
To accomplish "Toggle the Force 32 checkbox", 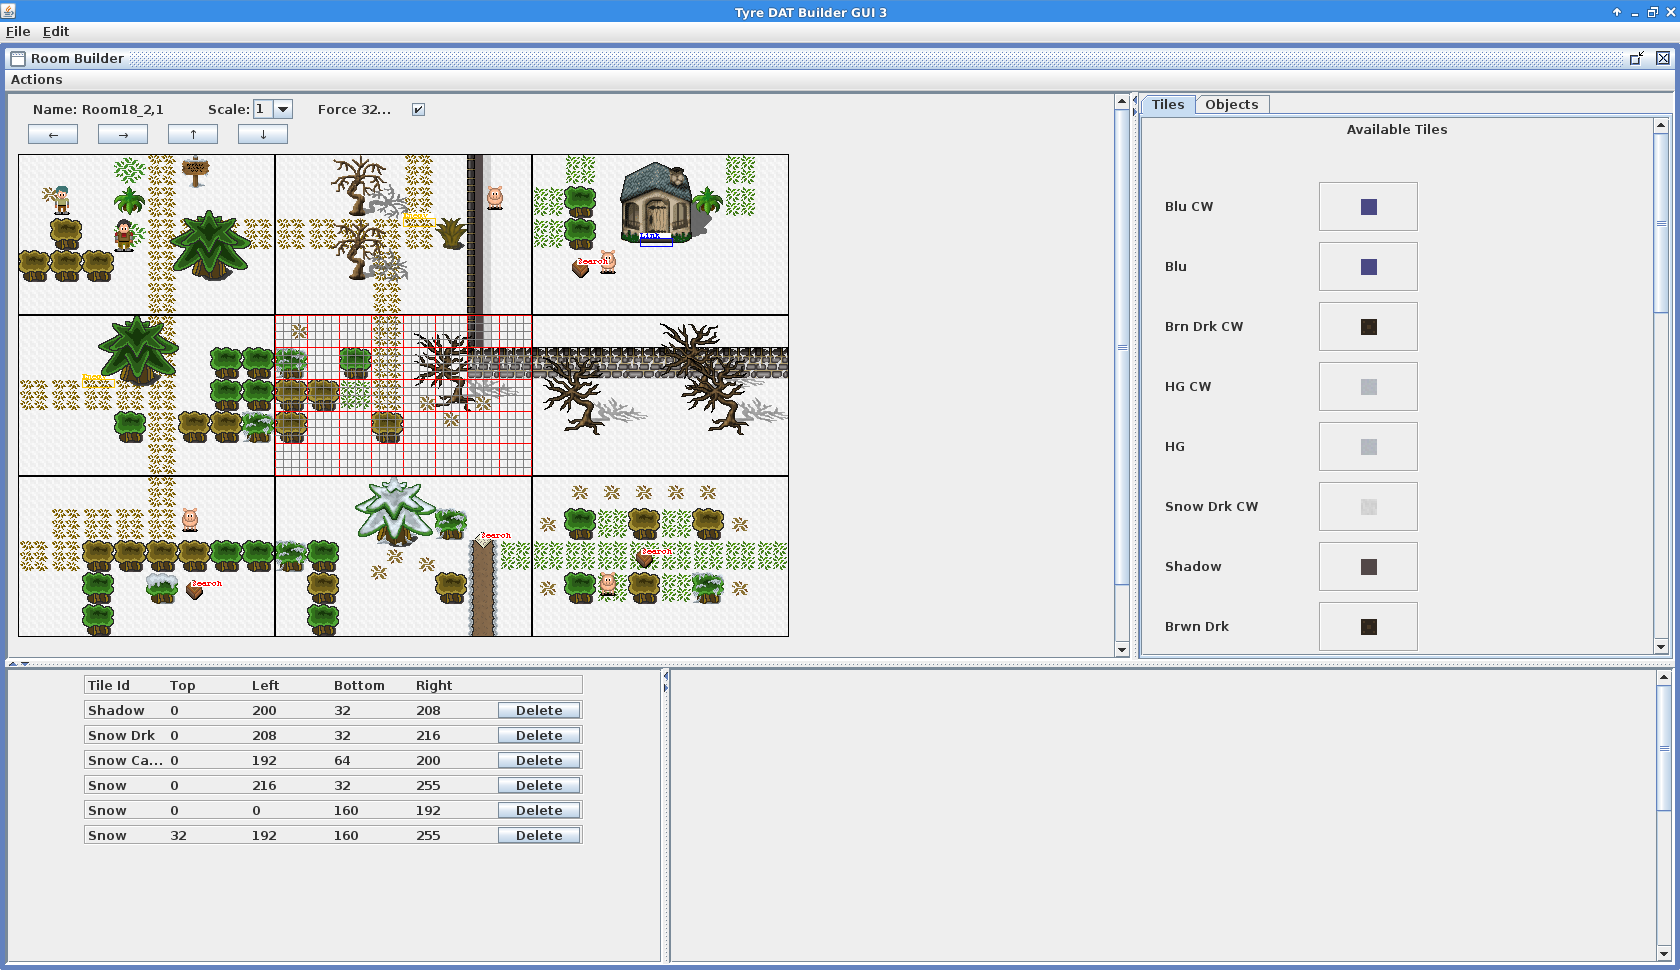I will pos(418,110).
